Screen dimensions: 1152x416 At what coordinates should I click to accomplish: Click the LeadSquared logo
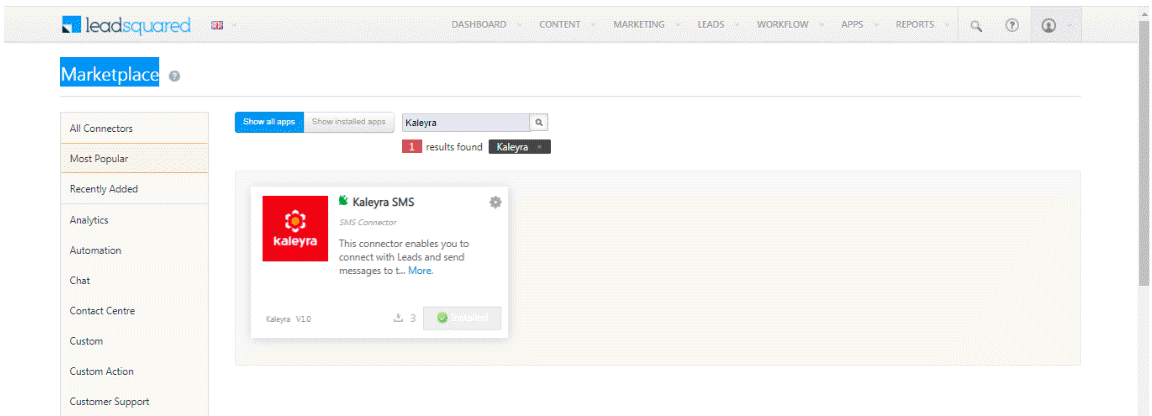pos(126,25)
